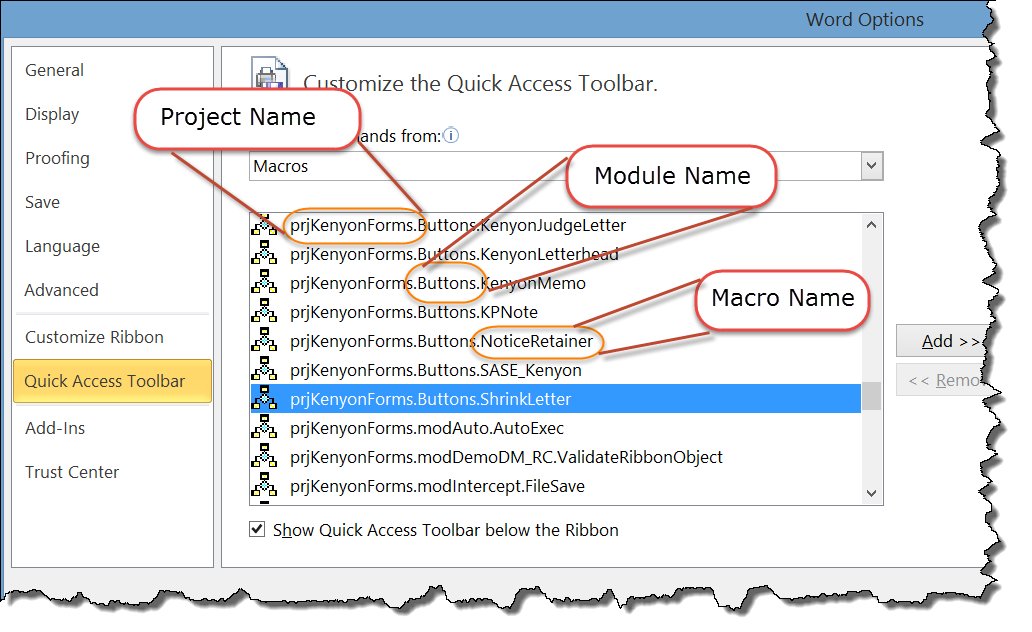Click macro icon beside NoticeRetainer
This screenshot has height=632, width=1032.
265,340
